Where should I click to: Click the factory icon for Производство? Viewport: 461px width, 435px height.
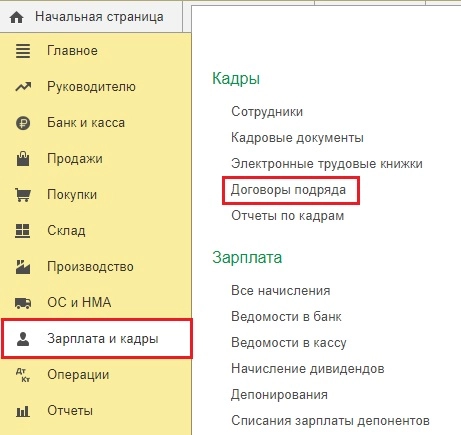[23, 267]
